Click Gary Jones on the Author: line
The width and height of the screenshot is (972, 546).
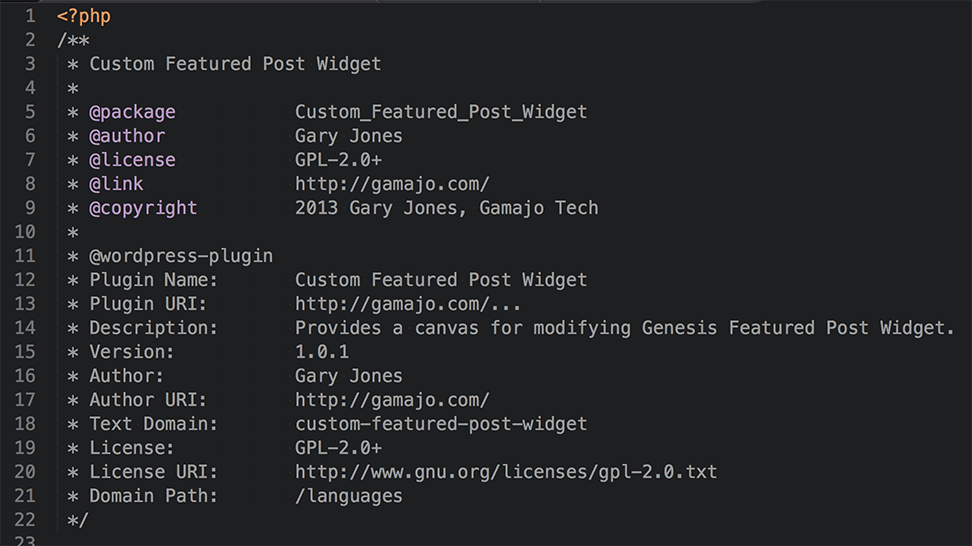(x=349, y=376)
